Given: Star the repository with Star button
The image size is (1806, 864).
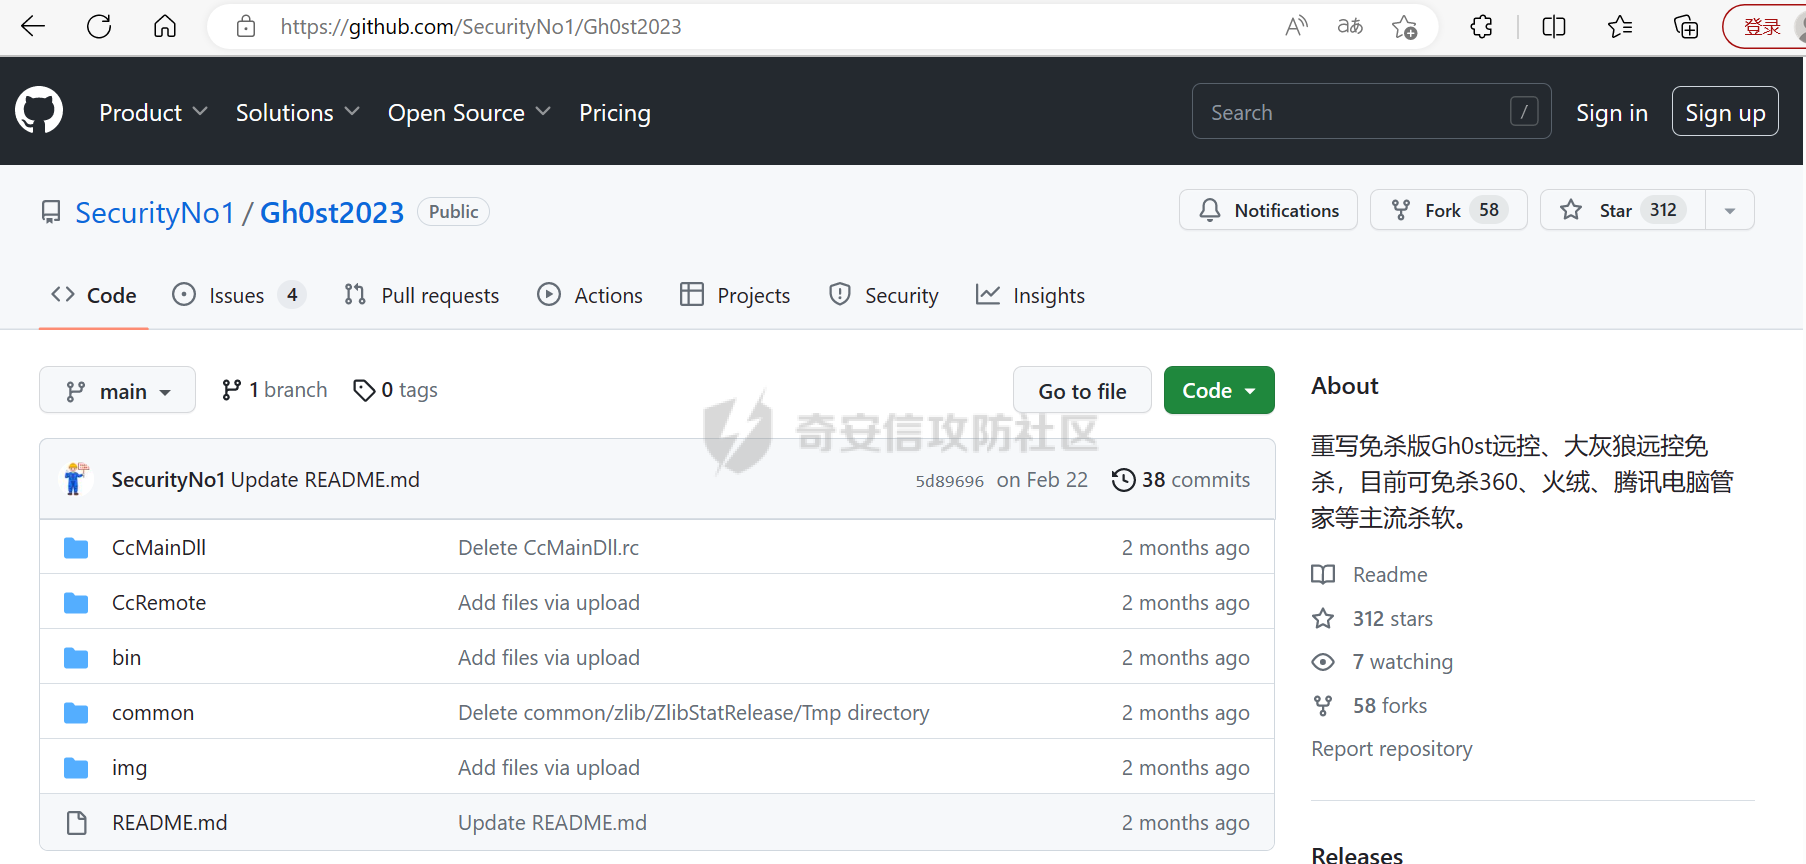Looking at the screenshot, I should click(x=1622, y=210).
